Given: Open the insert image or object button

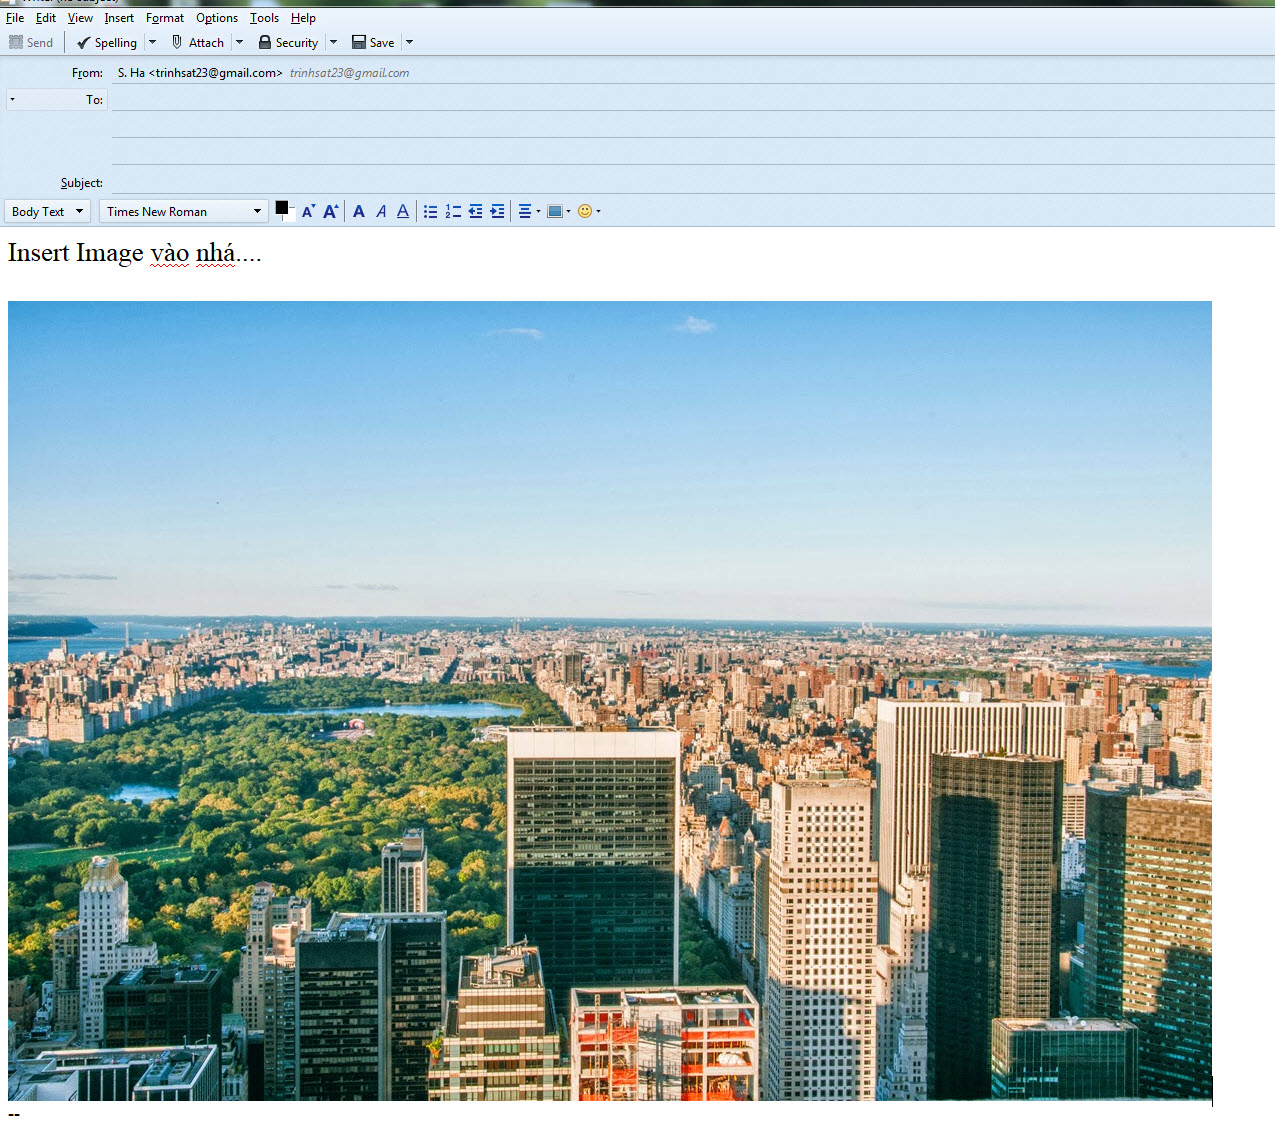Looking at the screenshot, I should (559, 211).
